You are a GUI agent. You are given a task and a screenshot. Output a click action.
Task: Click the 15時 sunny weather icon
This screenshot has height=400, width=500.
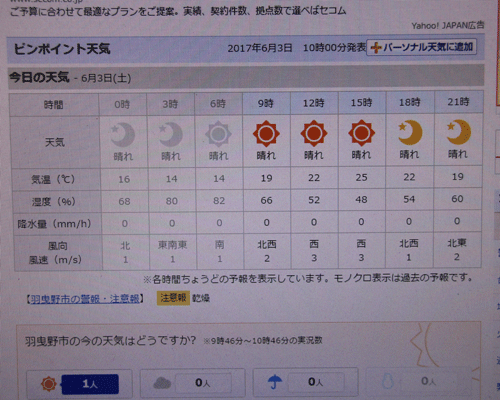tap(361, 133)
